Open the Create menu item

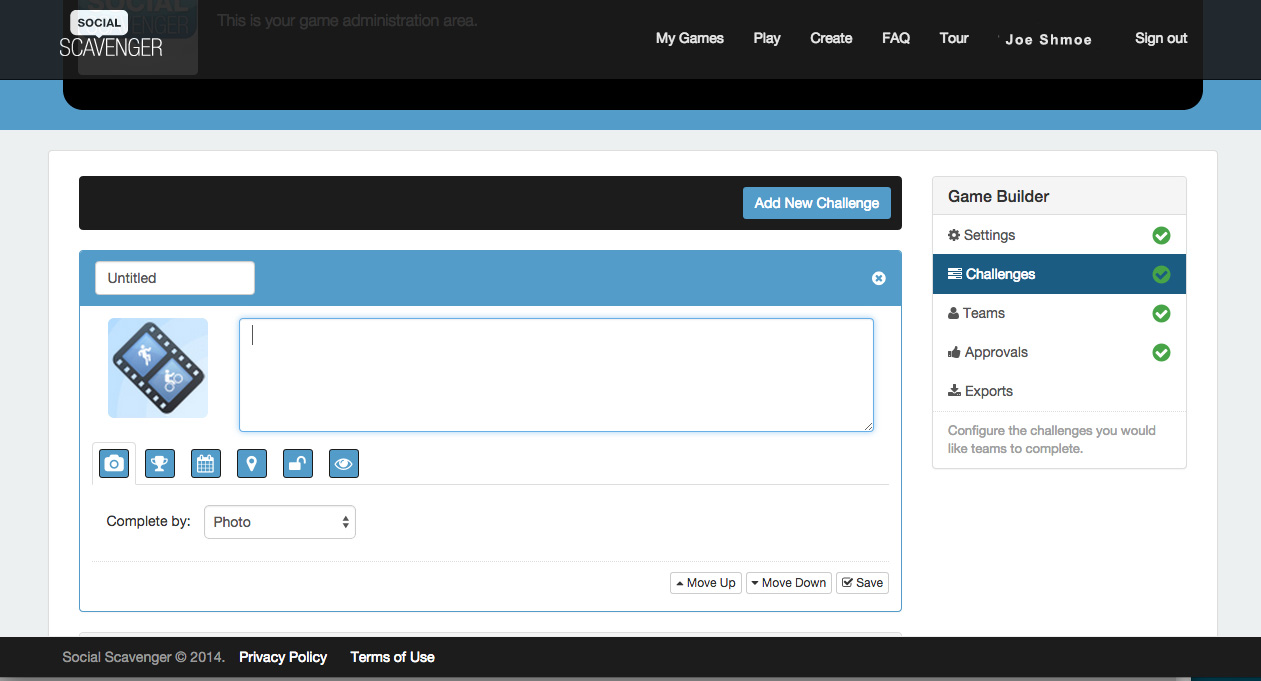831,38
